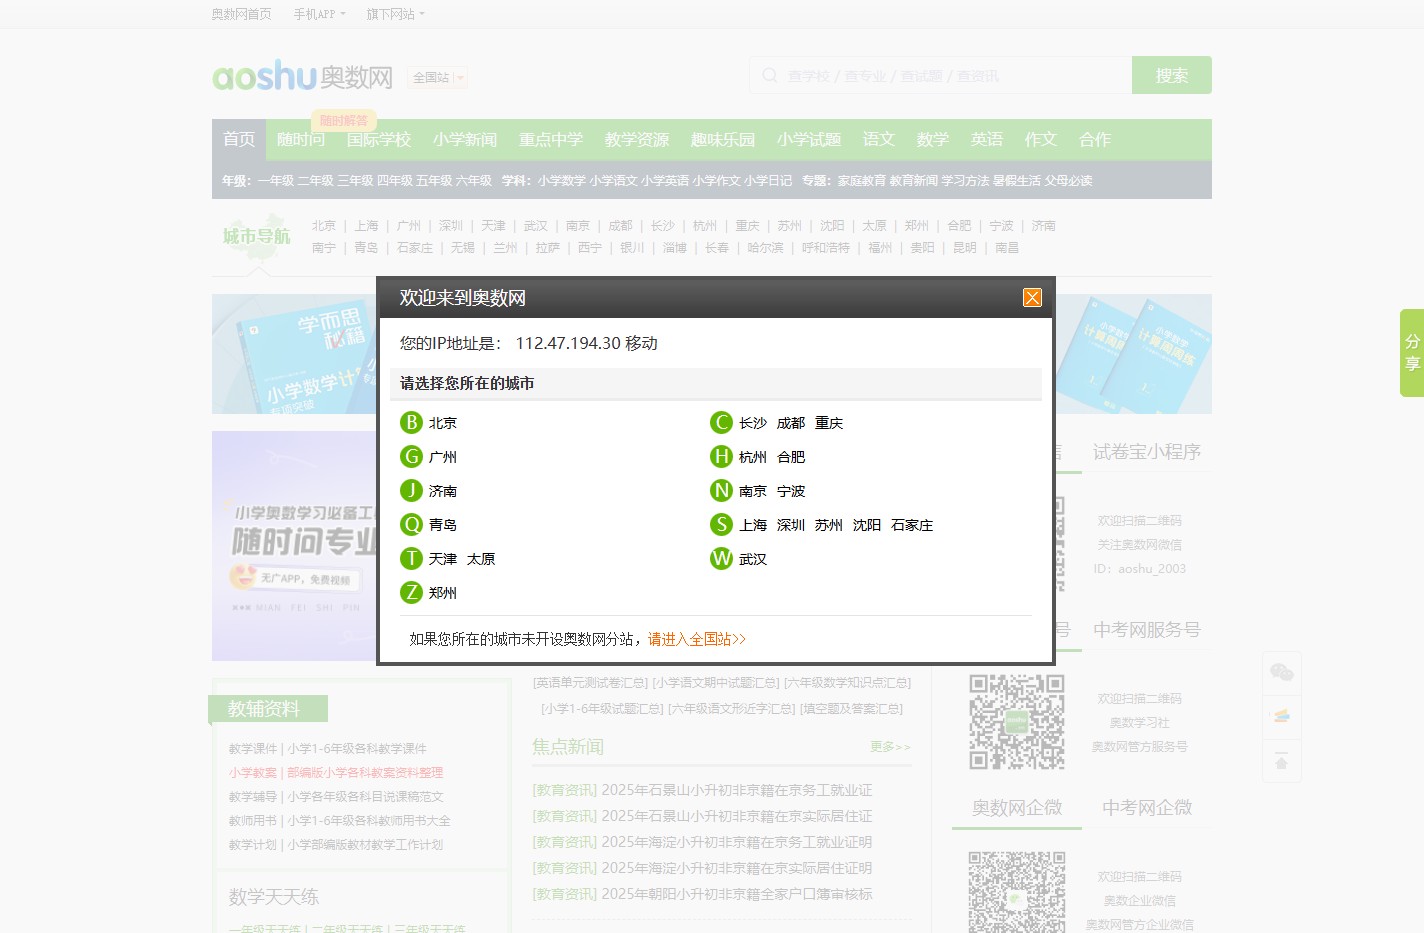Follow the 请进入全国站 link
1424x933 pixels.
[x=697, y=639]
